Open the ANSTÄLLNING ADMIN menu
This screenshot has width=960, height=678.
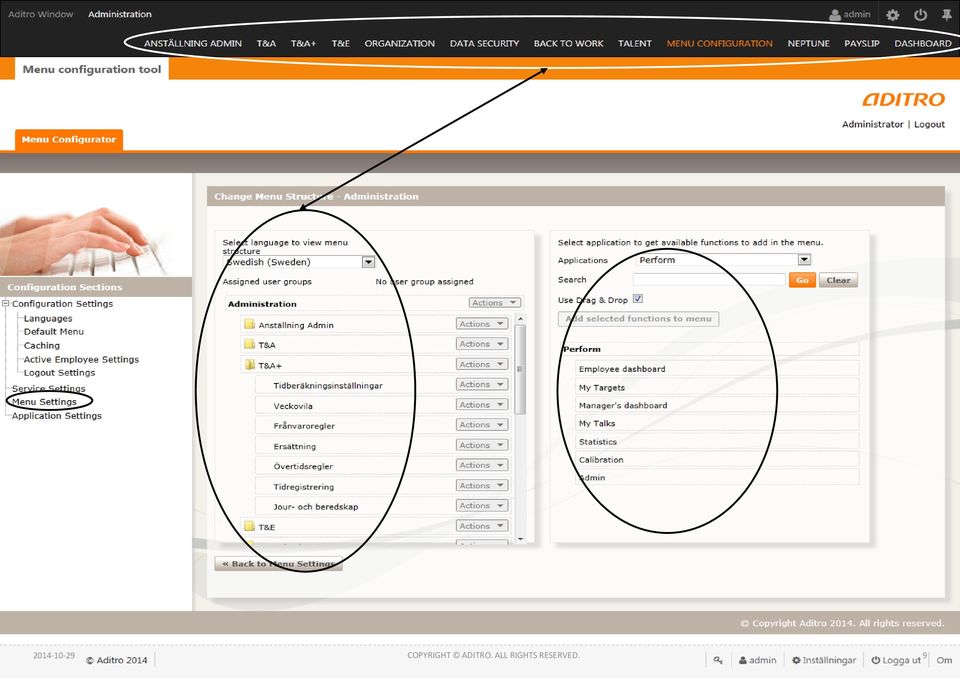[x=193, y=43]
